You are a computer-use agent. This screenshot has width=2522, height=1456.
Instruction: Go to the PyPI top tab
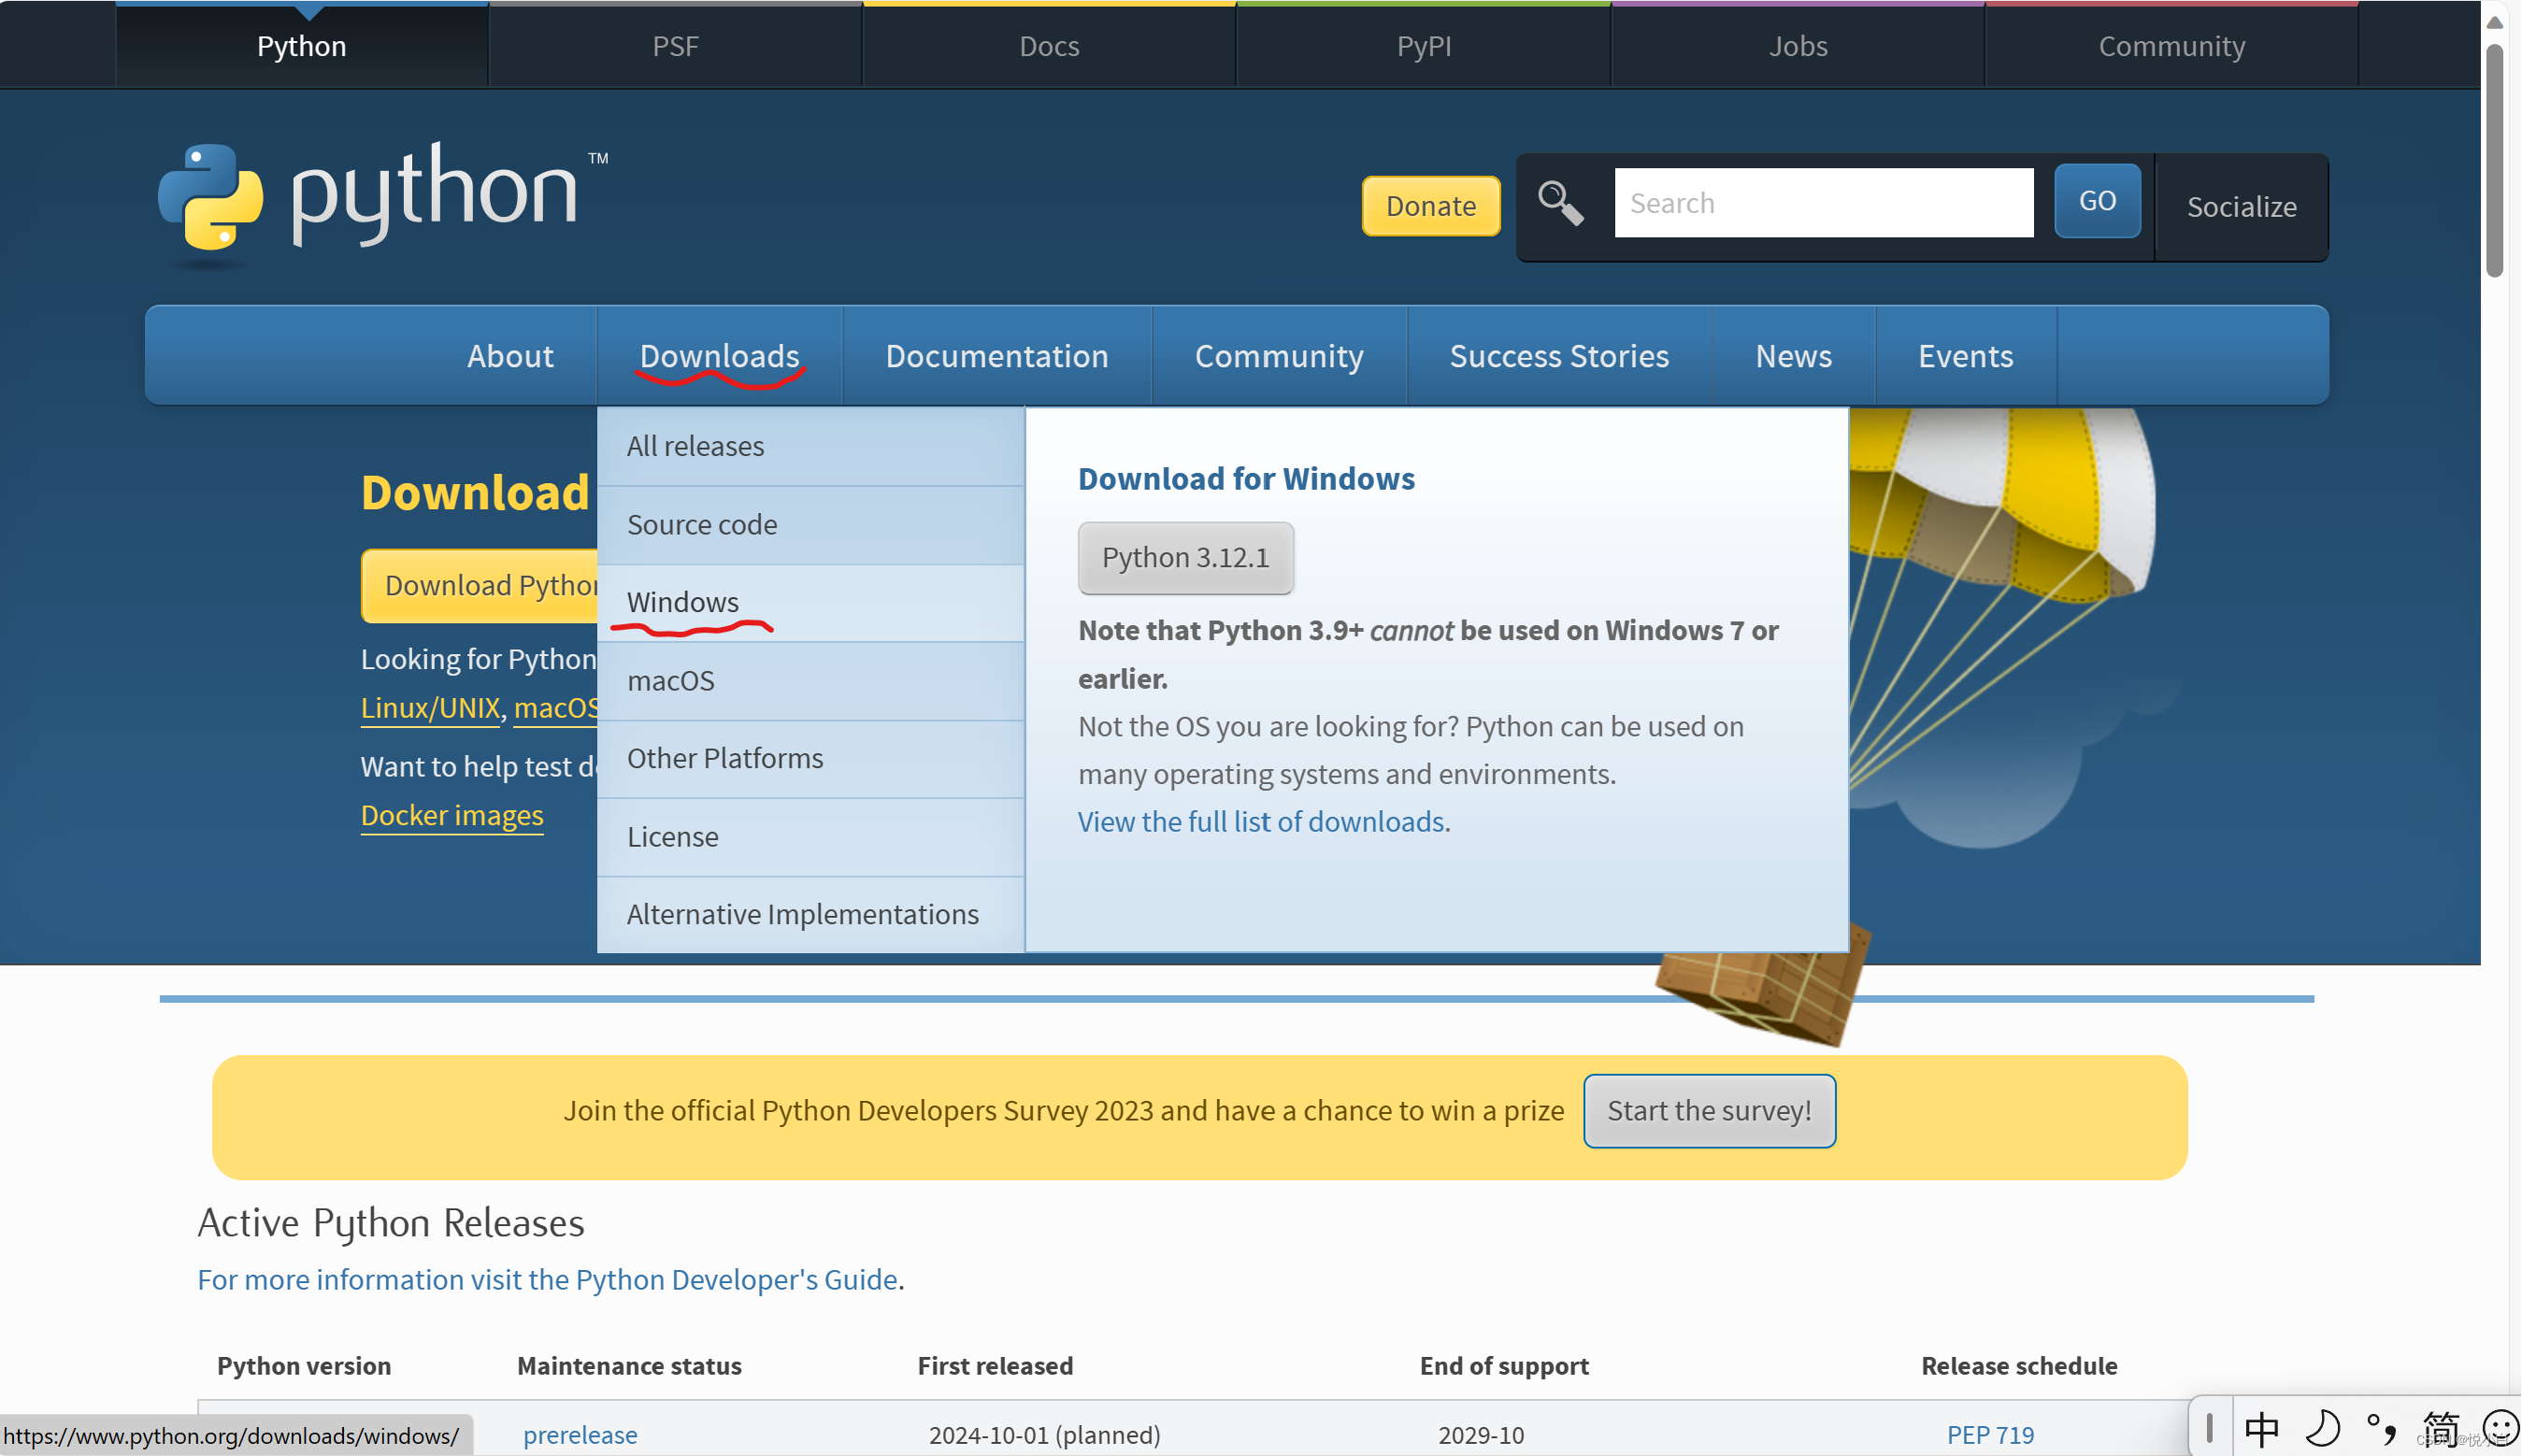pos(1424,46)
